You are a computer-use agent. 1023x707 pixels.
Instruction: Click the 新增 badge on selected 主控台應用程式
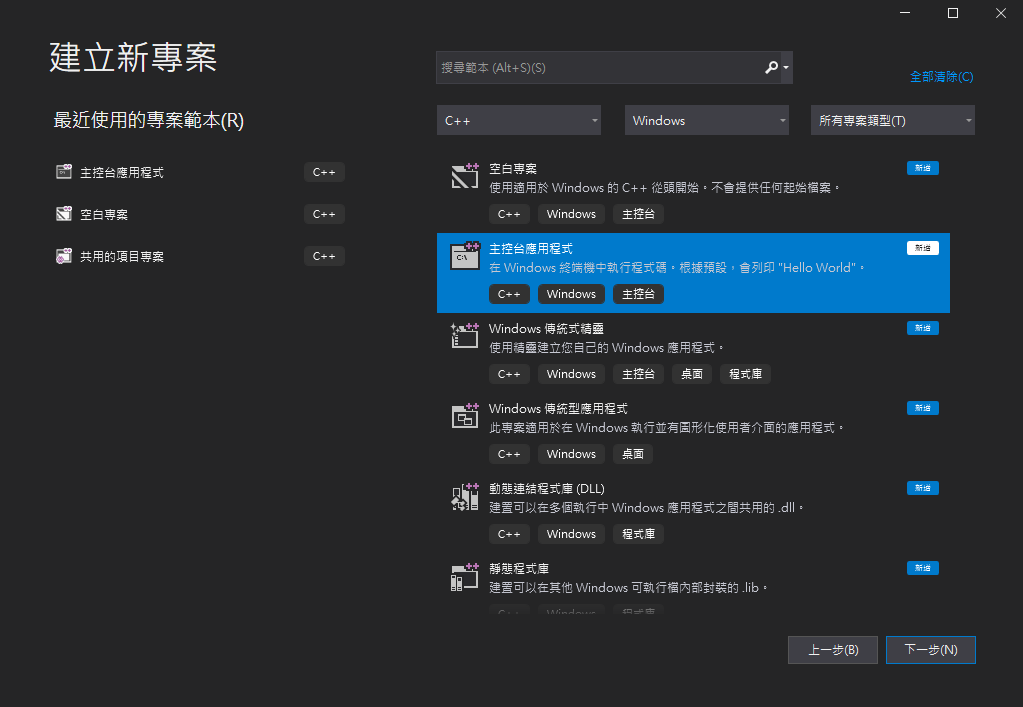tap(923, 248)
